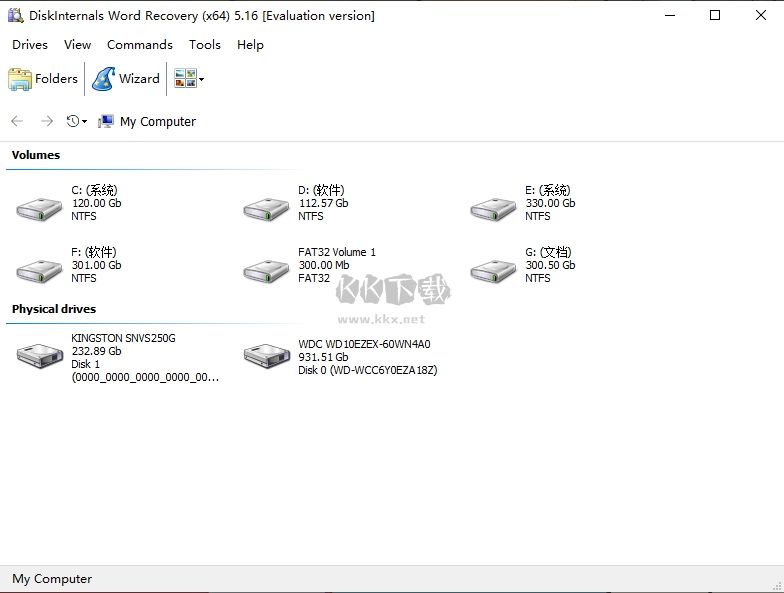
Task: Select the E: 330.00 Gb drive icon
Action: [493, 209]
